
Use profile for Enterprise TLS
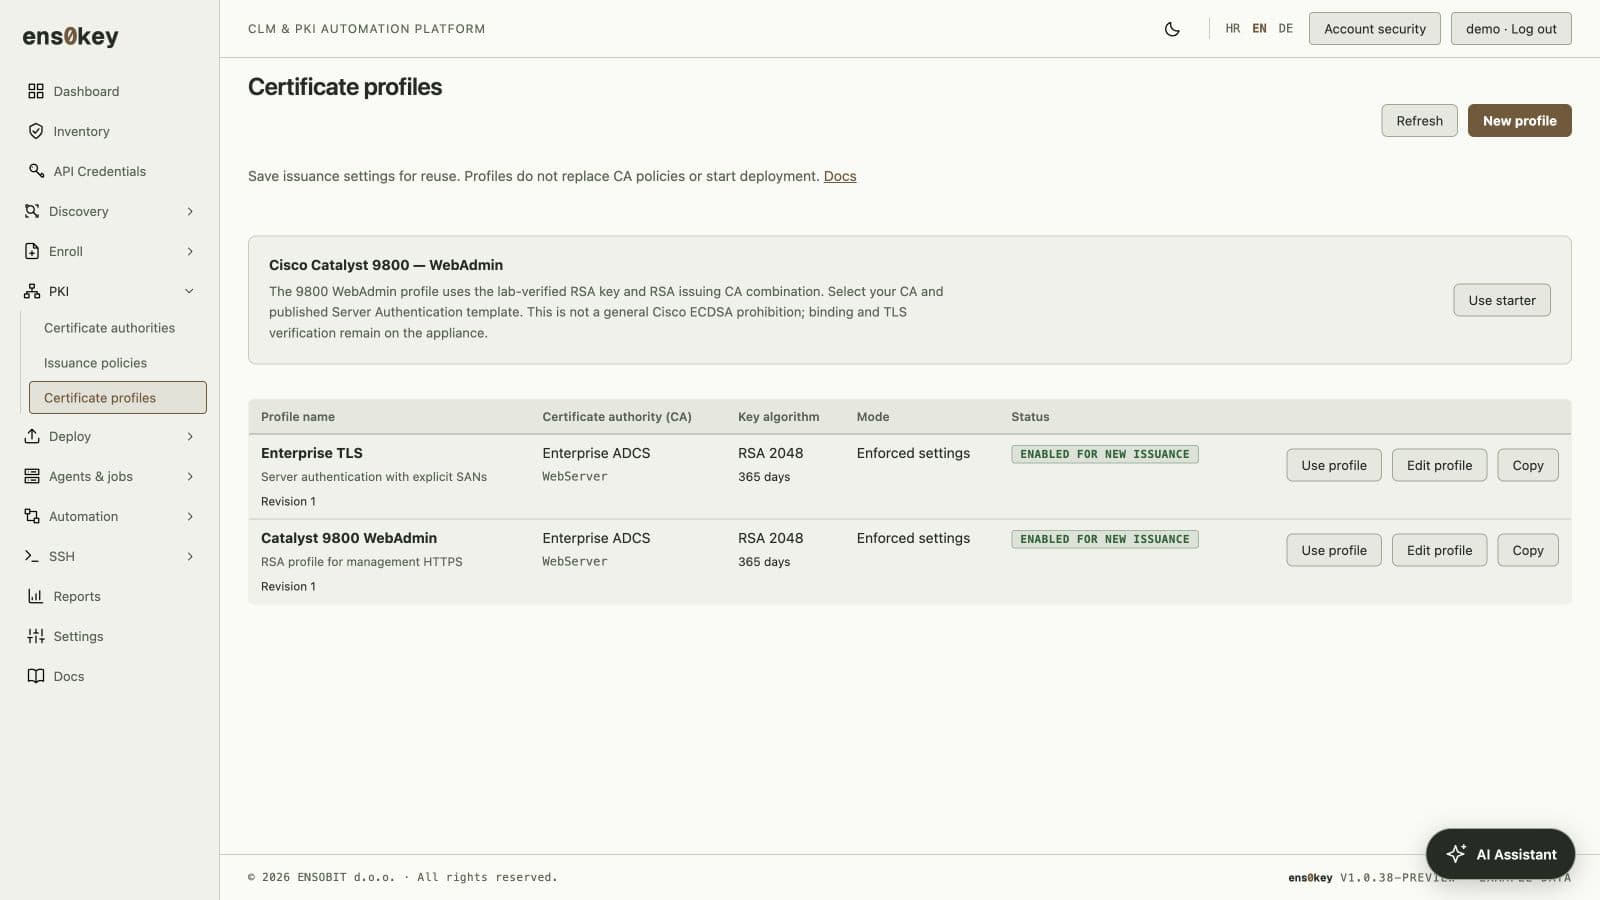coord(1334,465)
